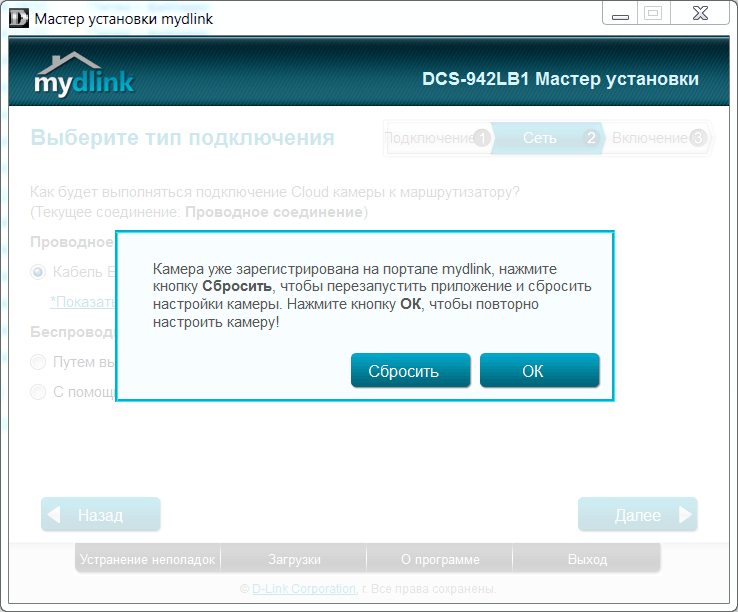Follow the D-Link Corporation link
738x612 pixels.
(x=304, y=588)
